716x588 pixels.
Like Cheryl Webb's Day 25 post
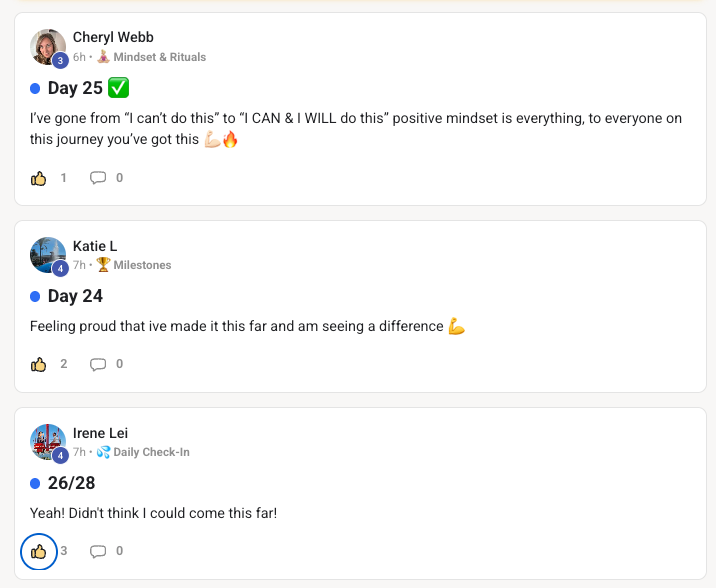38,178
